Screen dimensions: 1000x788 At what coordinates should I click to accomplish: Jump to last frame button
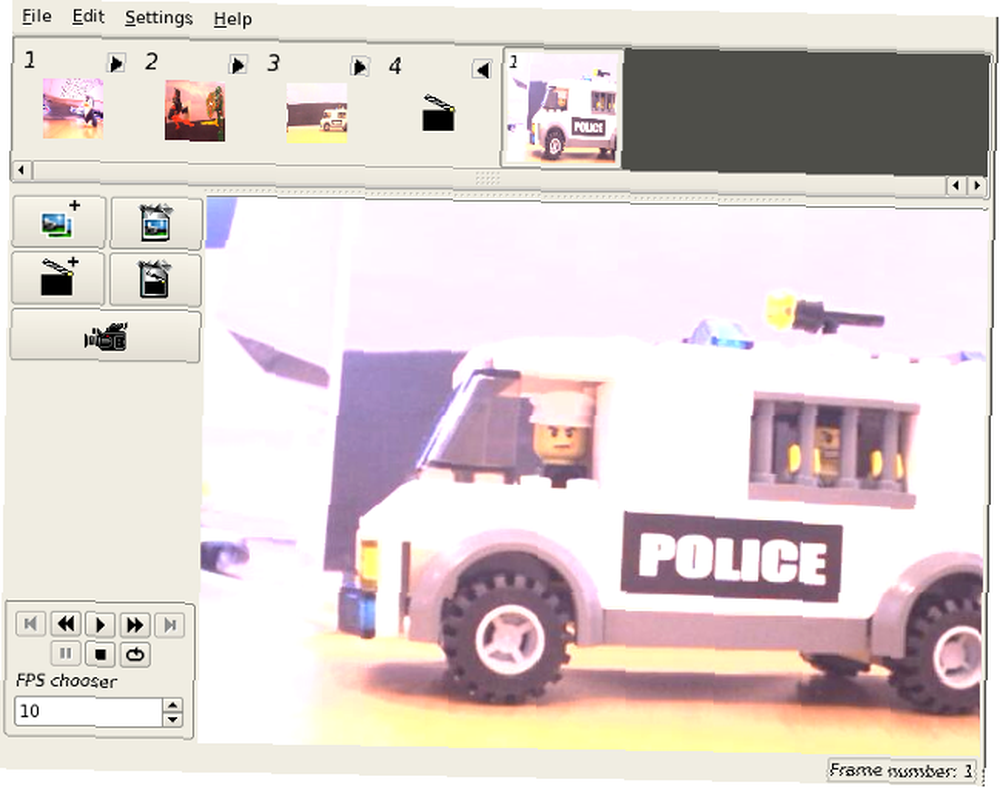(x=170, y=625)
